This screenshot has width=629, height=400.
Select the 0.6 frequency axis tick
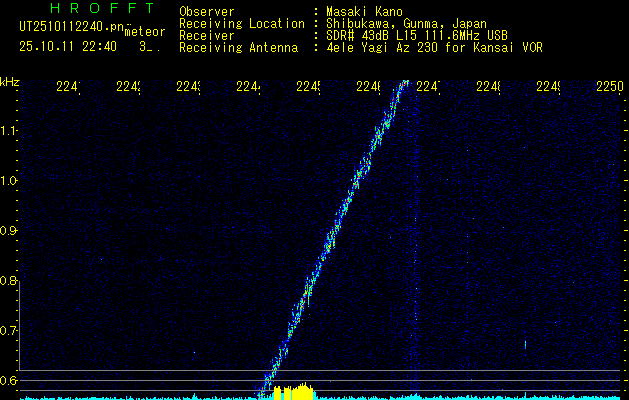pos(10,380)
